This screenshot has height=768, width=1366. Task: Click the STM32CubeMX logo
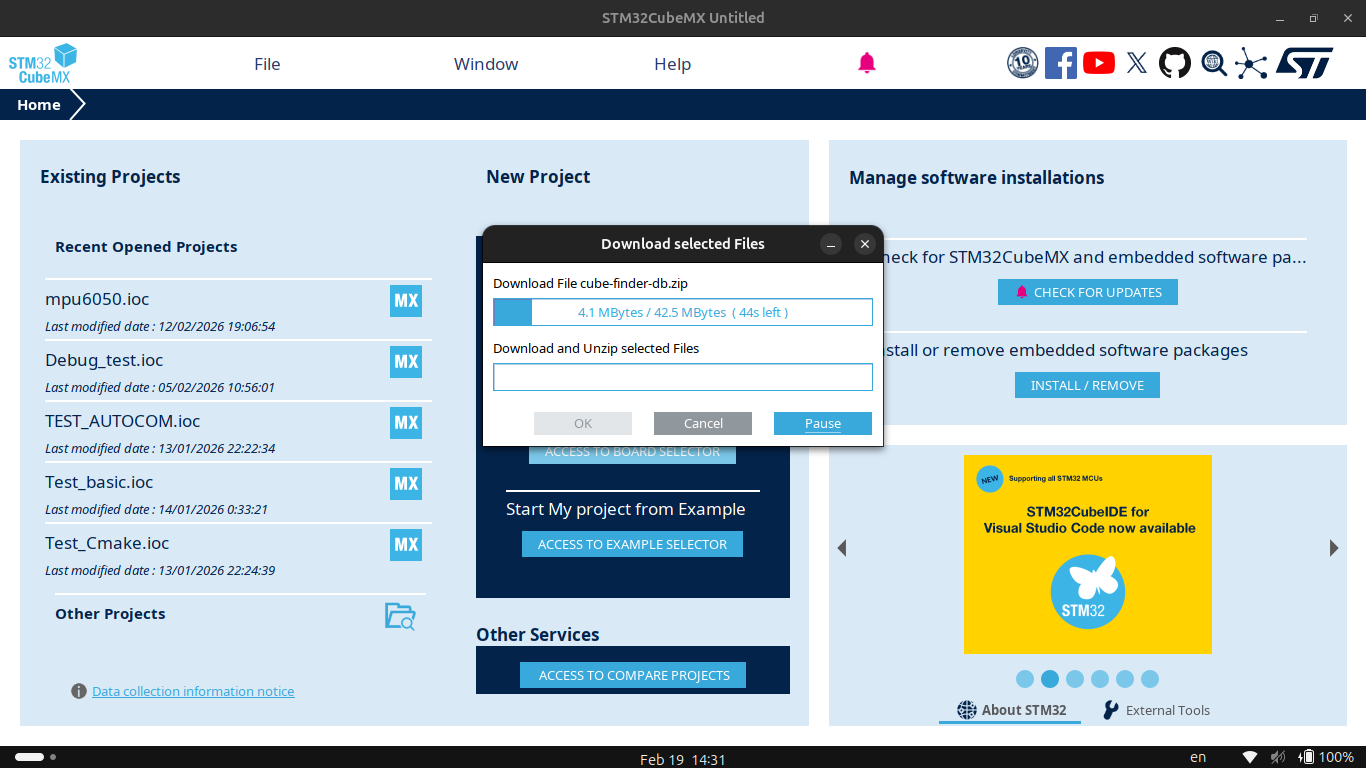point(43,63)
